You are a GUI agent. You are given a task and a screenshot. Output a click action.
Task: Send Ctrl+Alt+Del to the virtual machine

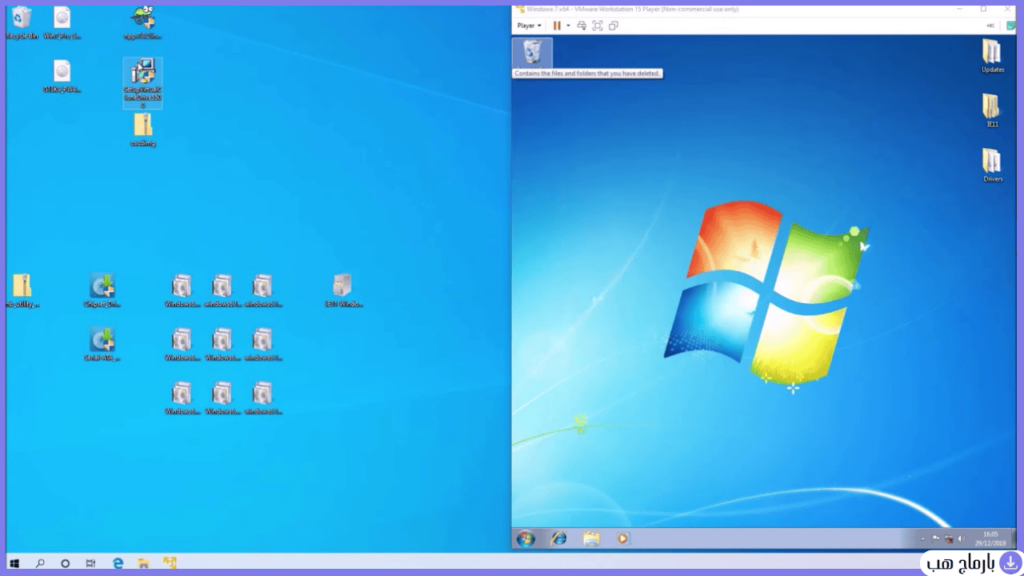pyautogui.click(x=581, y=25)
